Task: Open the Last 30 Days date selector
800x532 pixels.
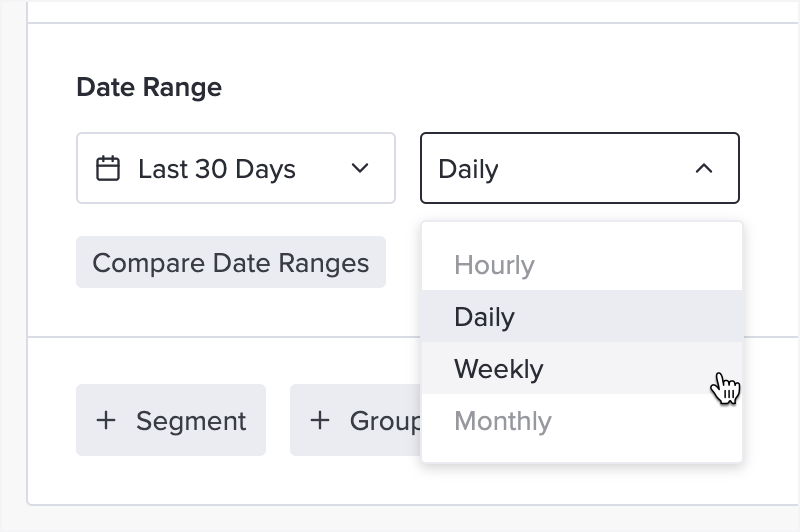Action: 236,168
